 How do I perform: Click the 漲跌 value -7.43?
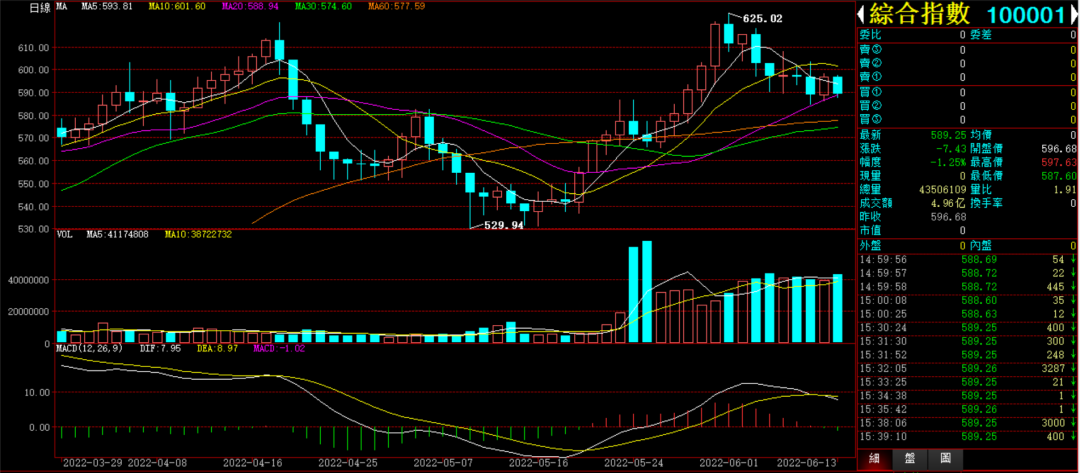[951, 149]
